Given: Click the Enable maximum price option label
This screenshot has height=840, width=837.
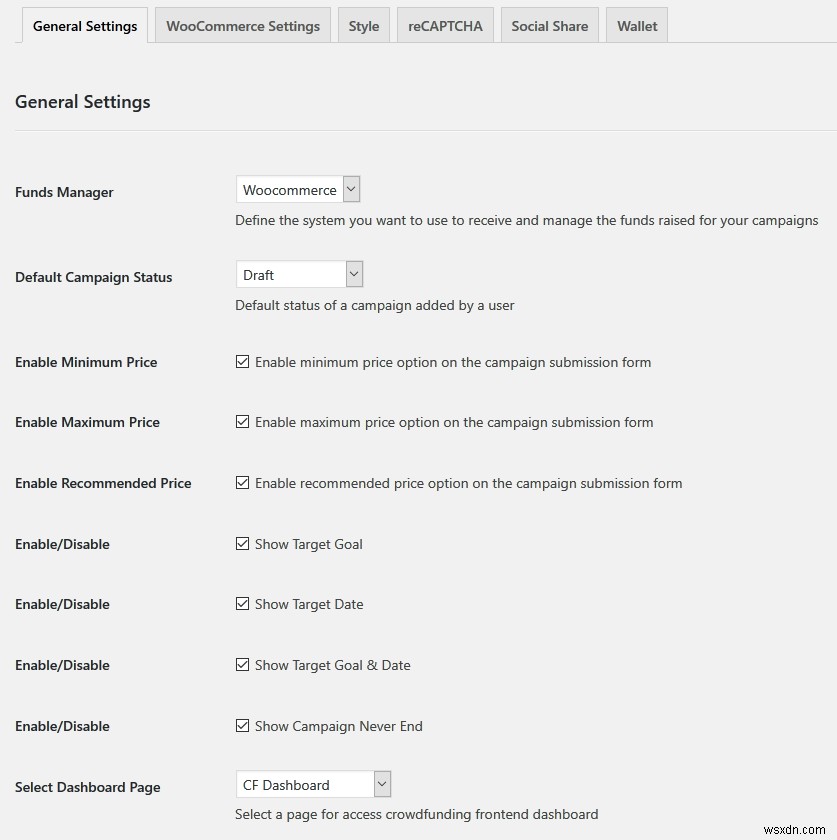Looking at the screenshot, I should pos(454,422).
